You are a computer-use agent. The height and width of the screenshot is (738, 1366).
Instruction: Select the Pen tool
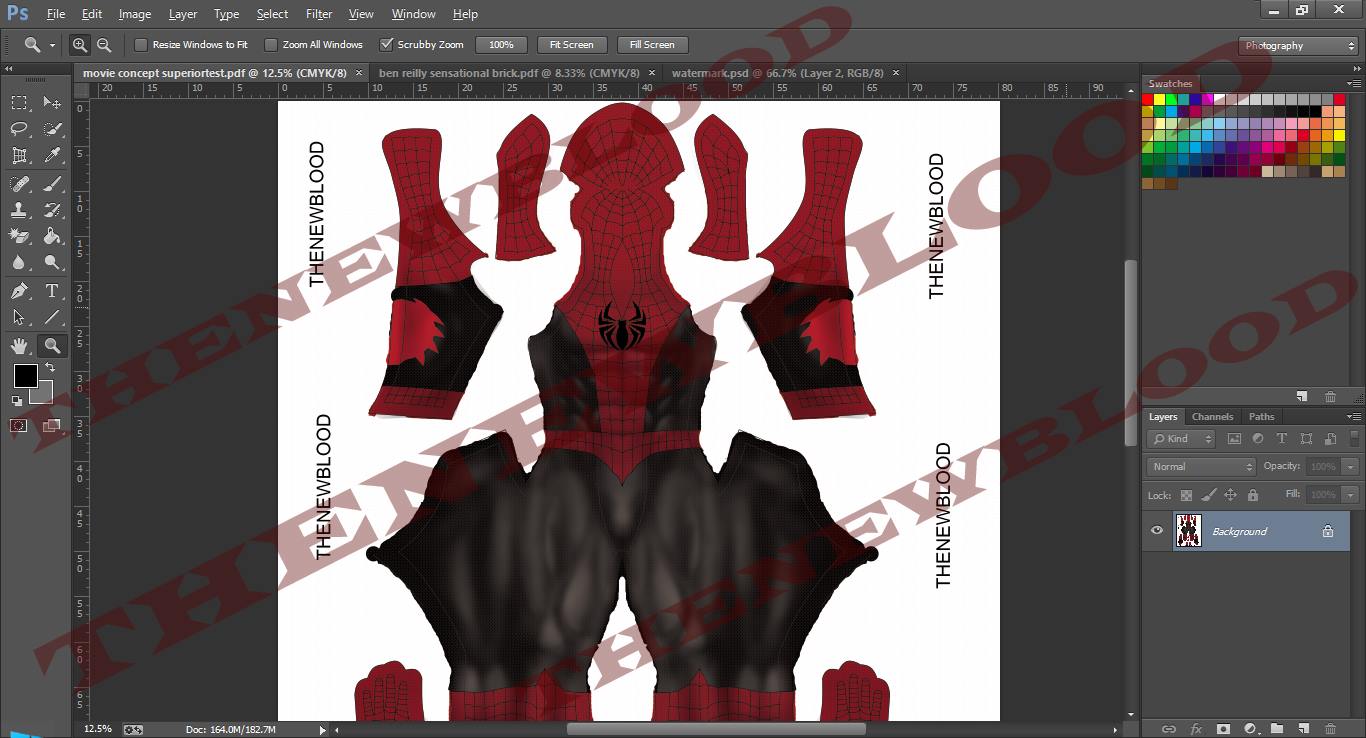(19, 291)
